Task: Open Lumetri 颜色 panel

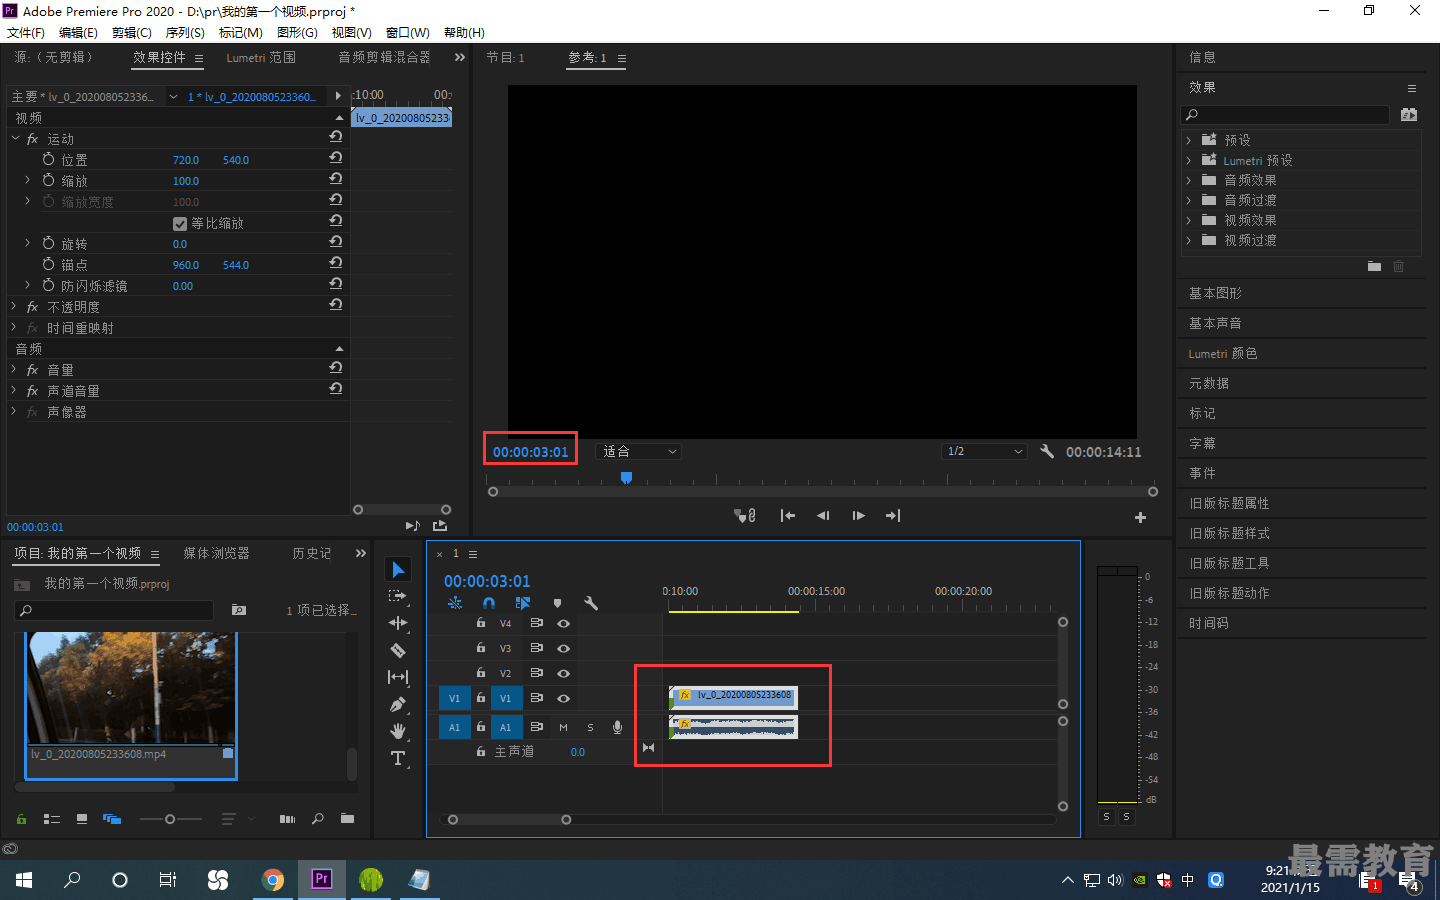Action: click(1223, 353)
